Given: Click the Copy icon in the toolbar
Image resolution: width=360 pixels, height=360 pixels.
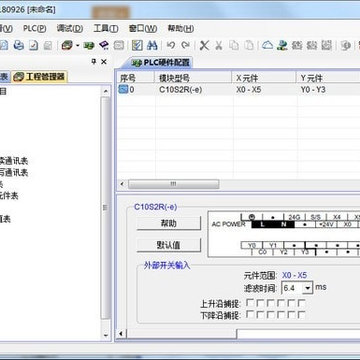Looking at the screenshot, I should (x=234, y=45).
